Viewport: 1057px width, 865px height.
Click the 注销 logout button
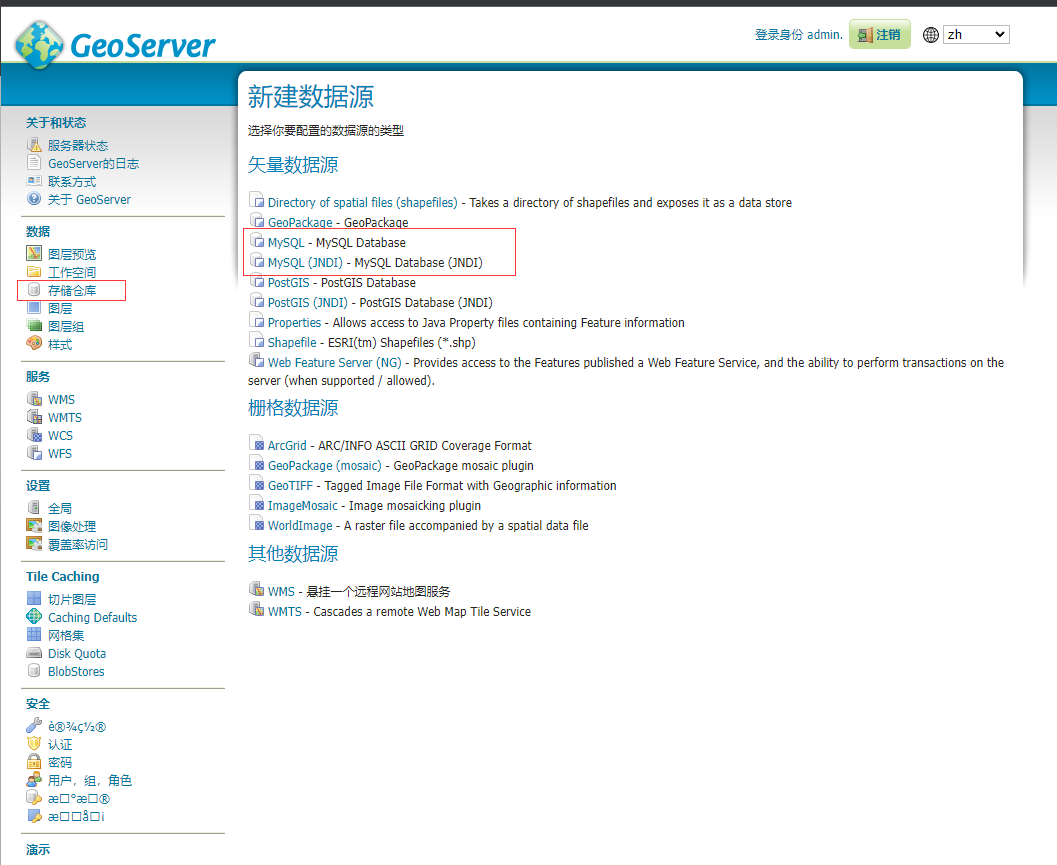pyautogui.click(x=879, y=33)
